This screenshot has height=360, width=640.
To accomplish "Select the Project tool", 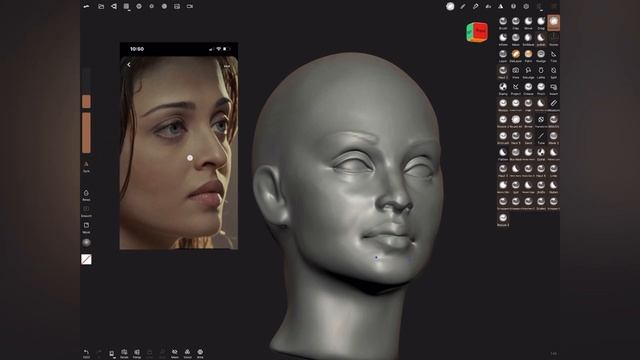I will click(x=516, y=89).
